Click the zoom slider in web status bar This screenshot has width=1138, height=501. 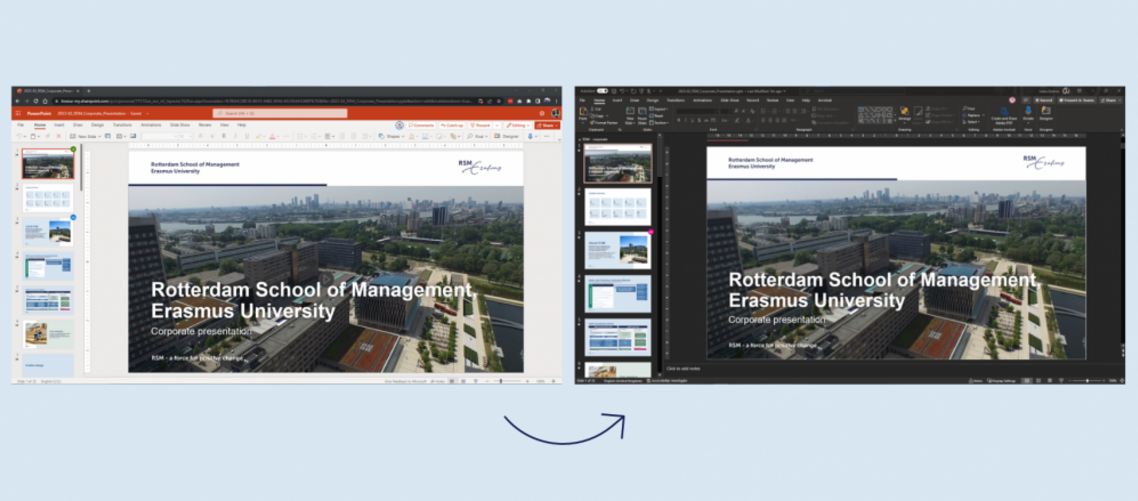507,381
